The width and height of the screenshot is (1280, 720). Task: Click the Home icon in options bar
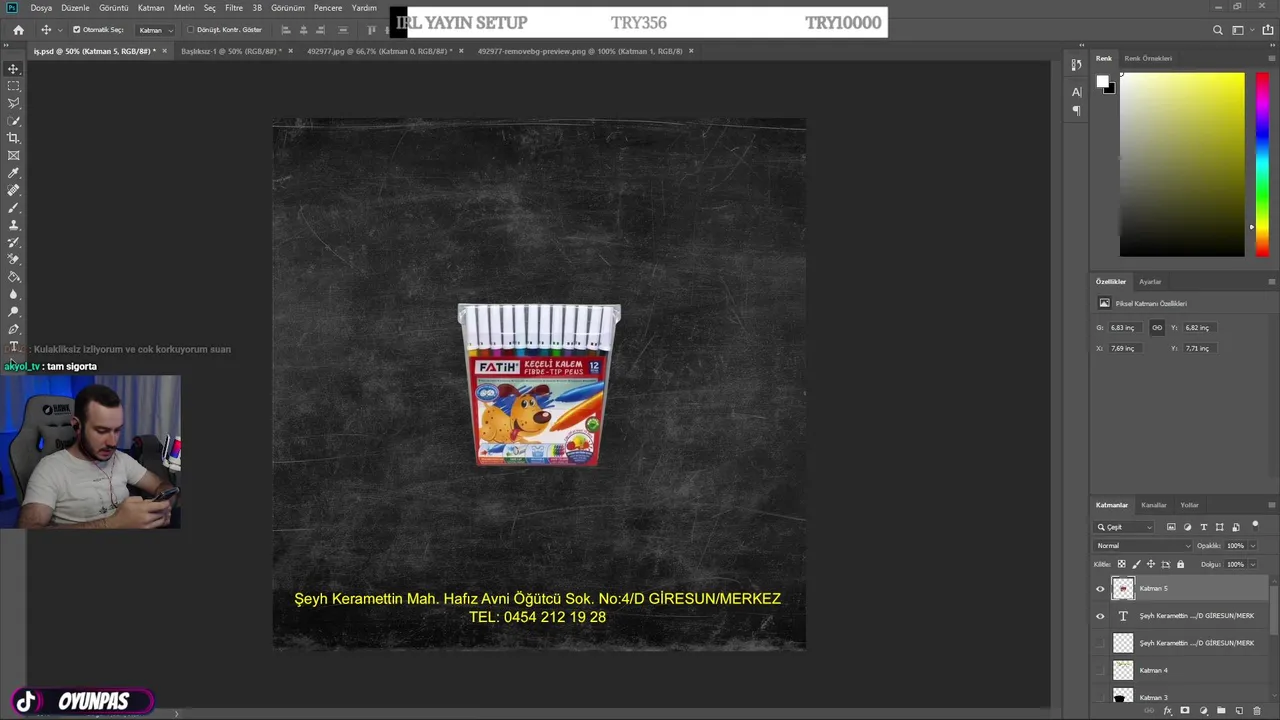(18, 30)
